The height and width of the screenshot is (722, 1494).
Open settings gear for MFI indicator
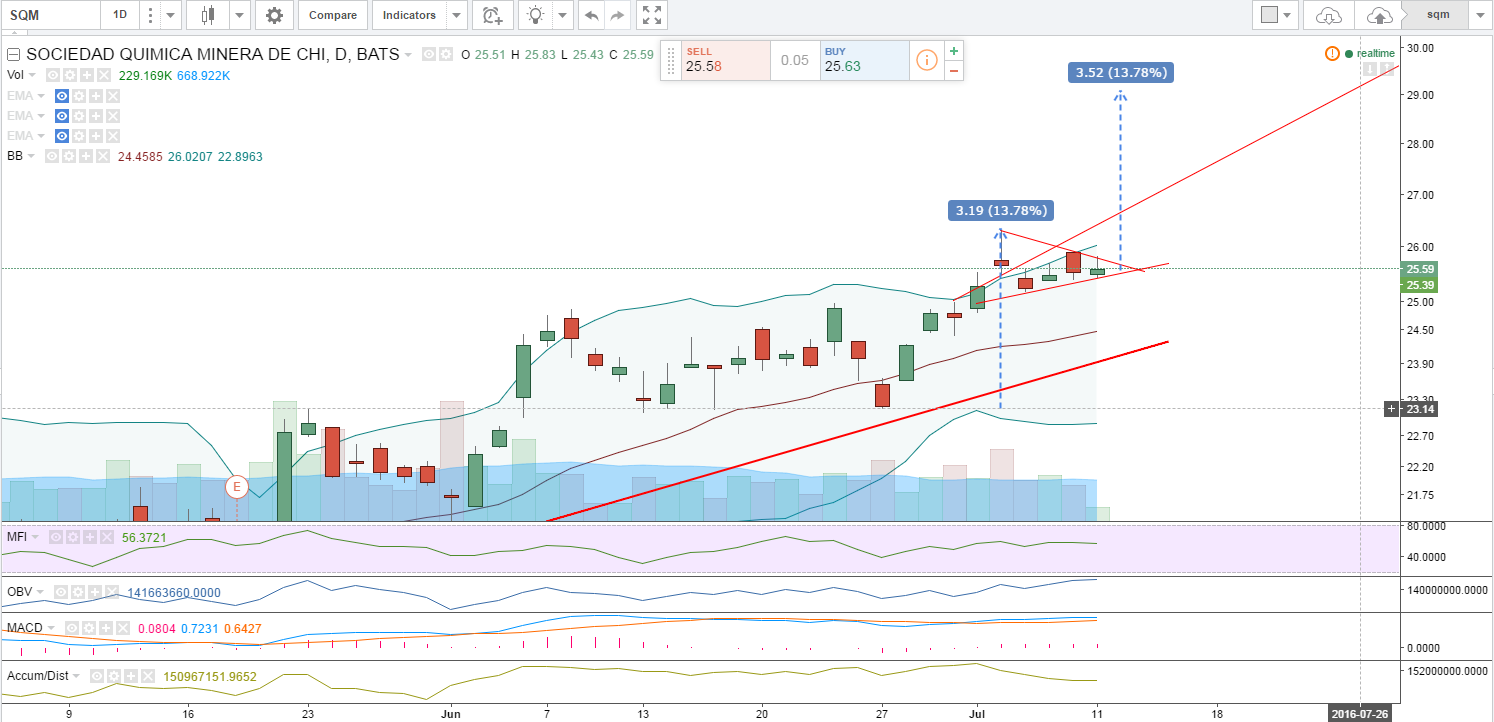[73, 537]
